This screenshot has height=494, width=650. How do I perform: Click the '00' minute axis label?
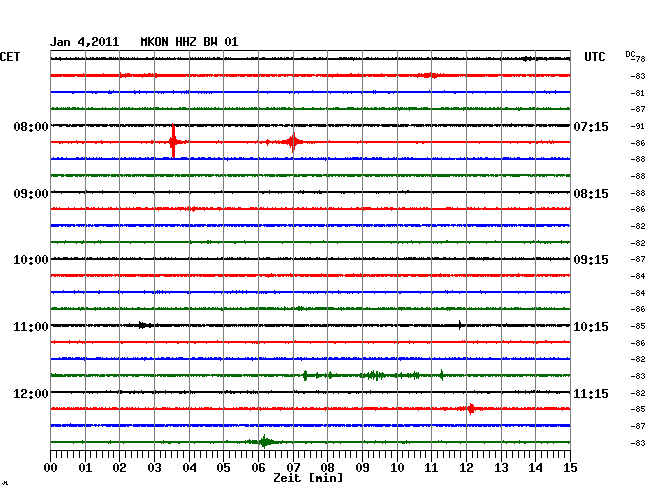coord(51,468)
